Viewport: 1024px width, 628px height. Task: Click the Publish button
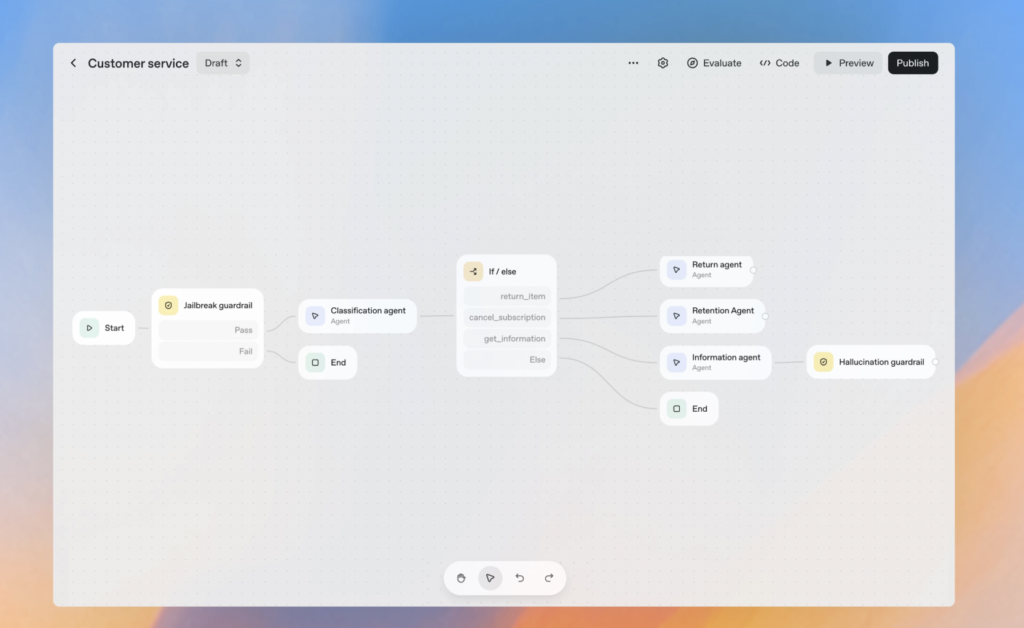(x=912, y=63)
